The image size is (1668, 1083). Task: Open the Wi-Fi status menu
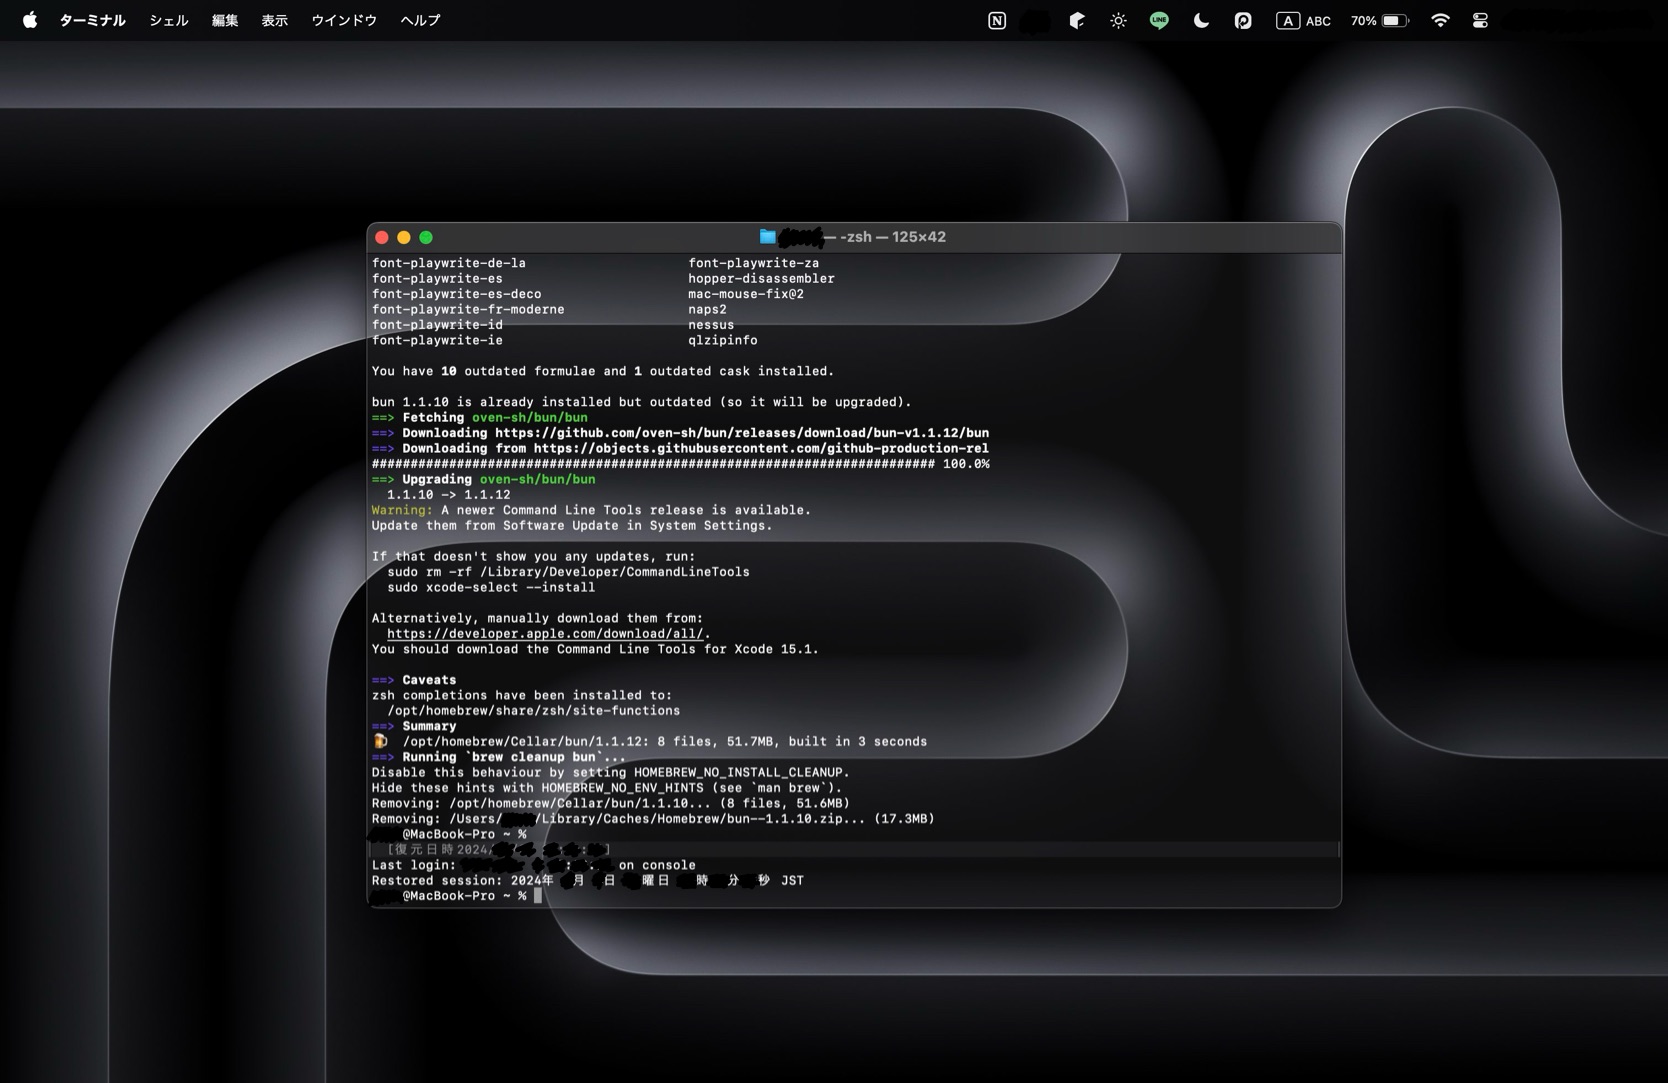[x=1440, y=20]
